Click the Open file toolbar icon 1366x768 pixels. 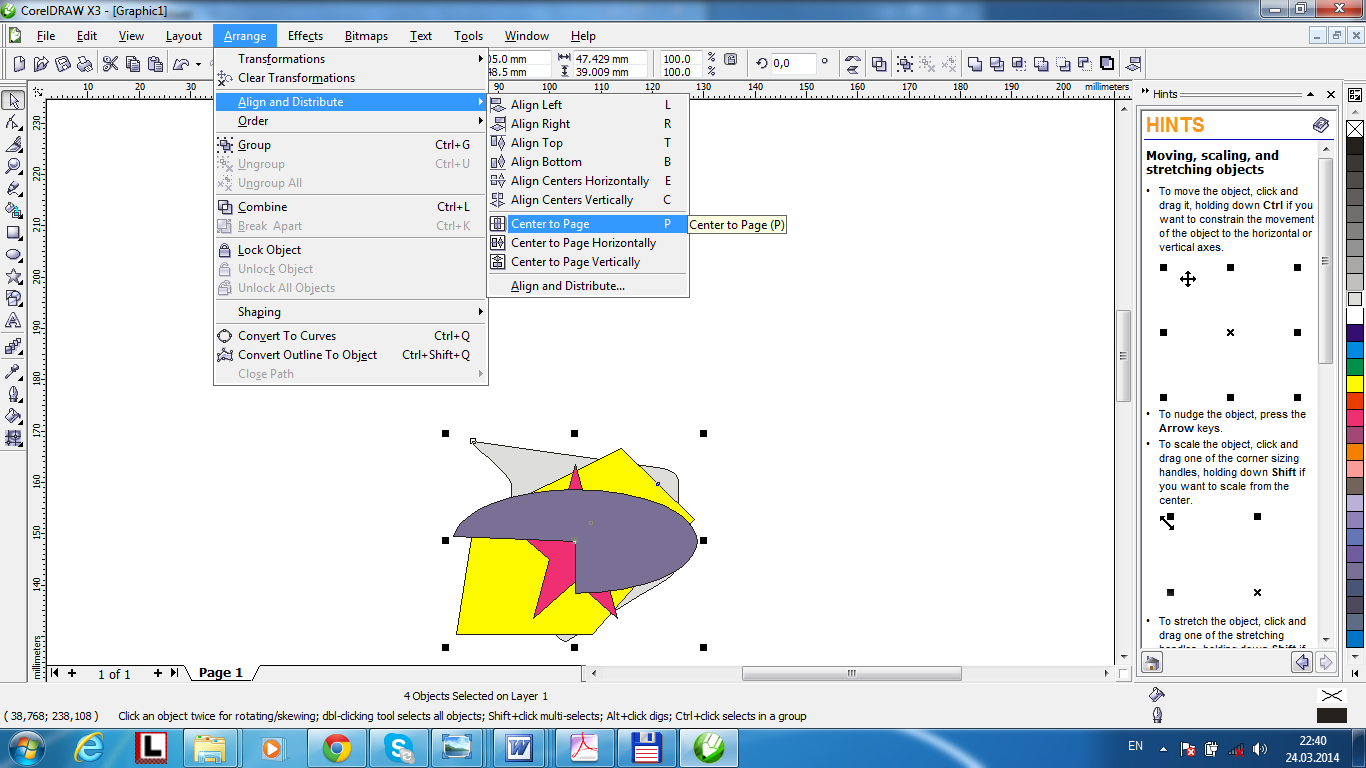(40, 64)
